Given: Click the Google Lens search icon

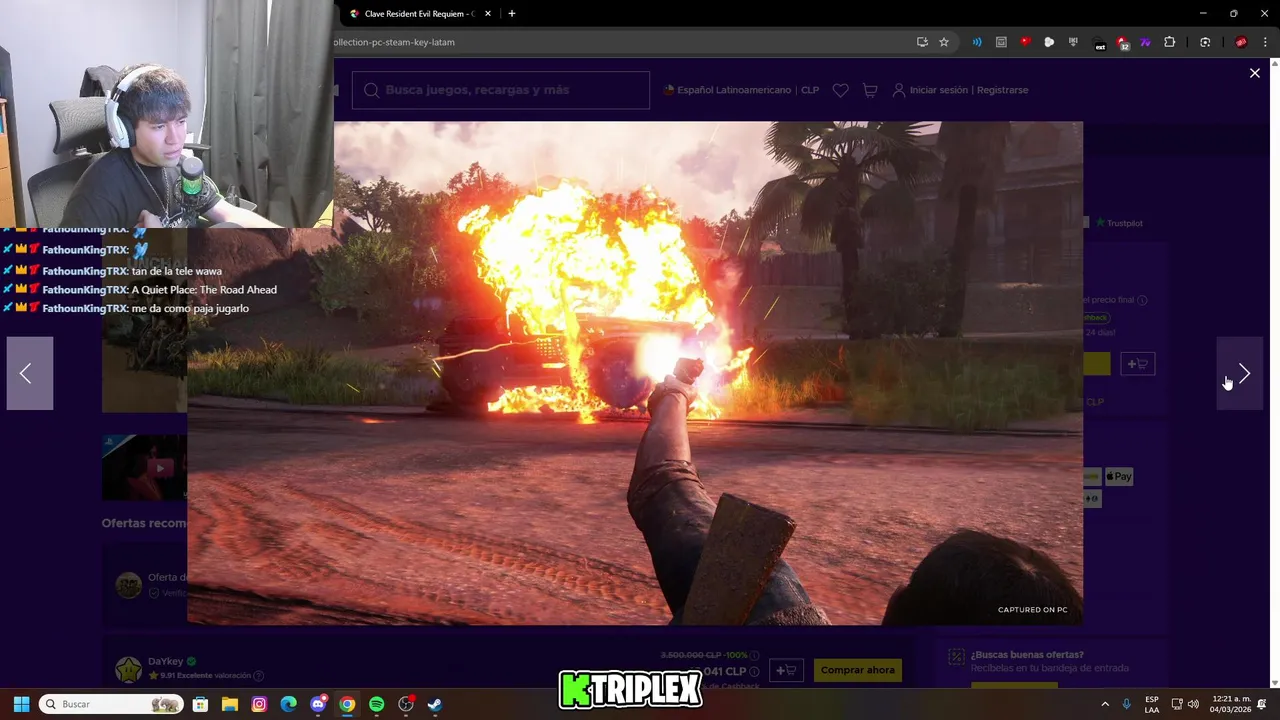Looking at the screenshot, I should [1205, 42].
